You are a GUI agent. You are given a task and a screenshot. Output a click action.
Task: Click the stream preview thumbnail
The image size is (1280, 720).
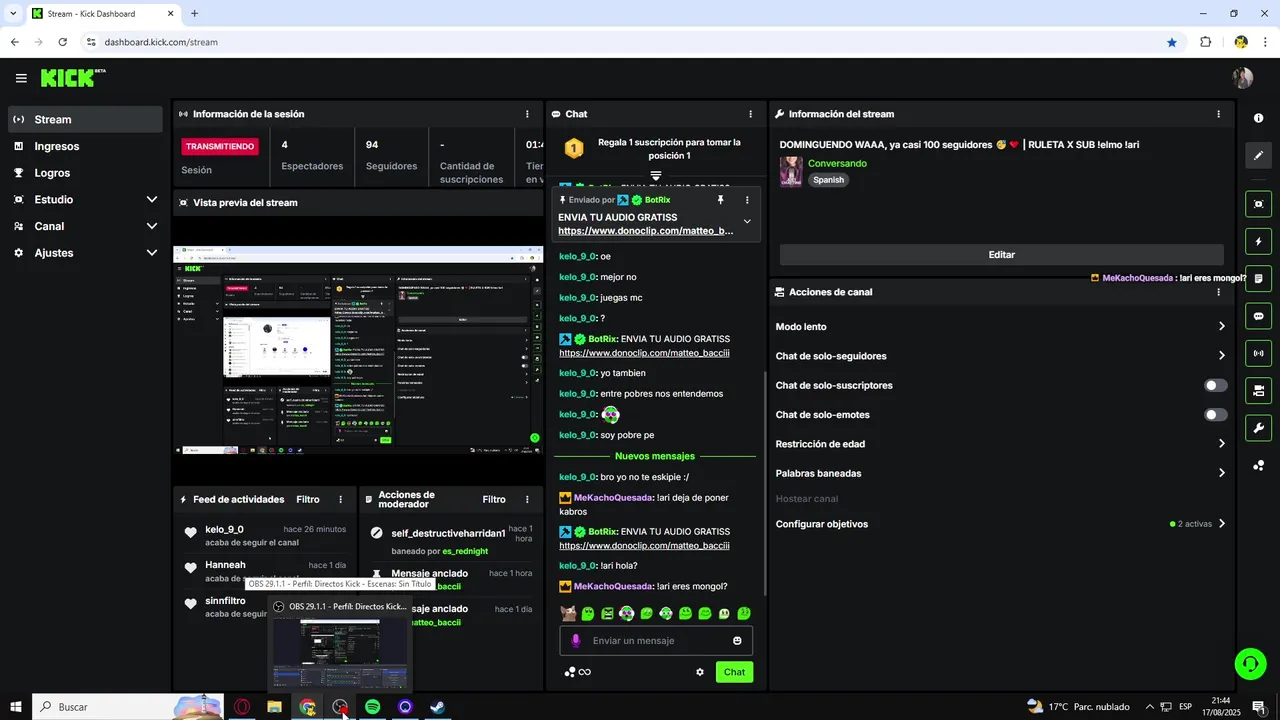point(358,351)
